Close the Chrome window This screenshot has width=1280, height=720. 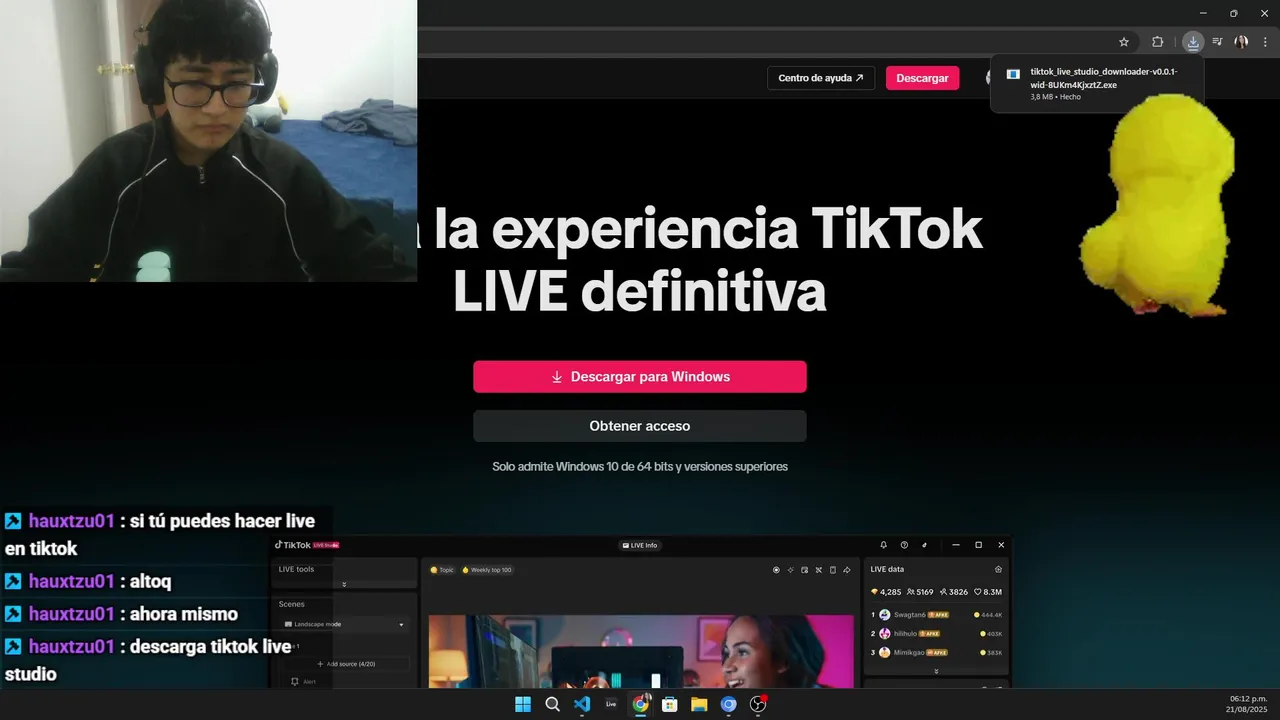[x=1264, y=13]
